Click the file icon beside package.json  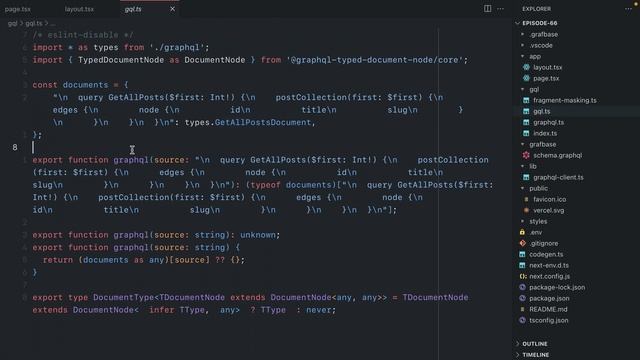pyautogui.click(x=522, y=298)
